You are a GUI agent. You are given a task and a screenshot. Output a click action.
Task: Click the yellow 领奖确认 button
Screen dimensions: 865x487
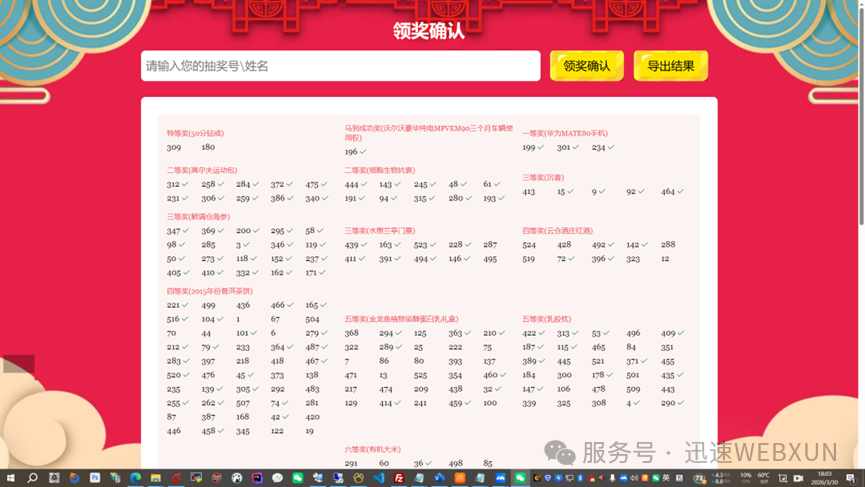coord(586,66)
